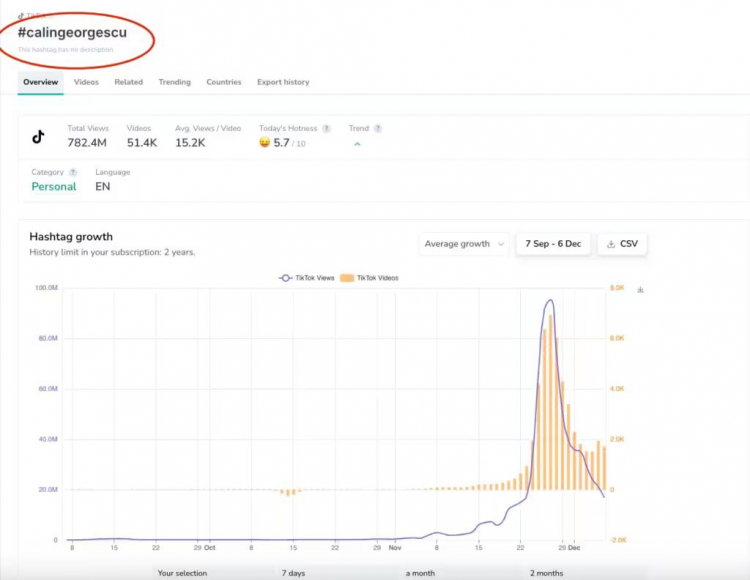The image size is (750, 580).
Task: Click the 15.2K average views value
Action: [190, 142]
